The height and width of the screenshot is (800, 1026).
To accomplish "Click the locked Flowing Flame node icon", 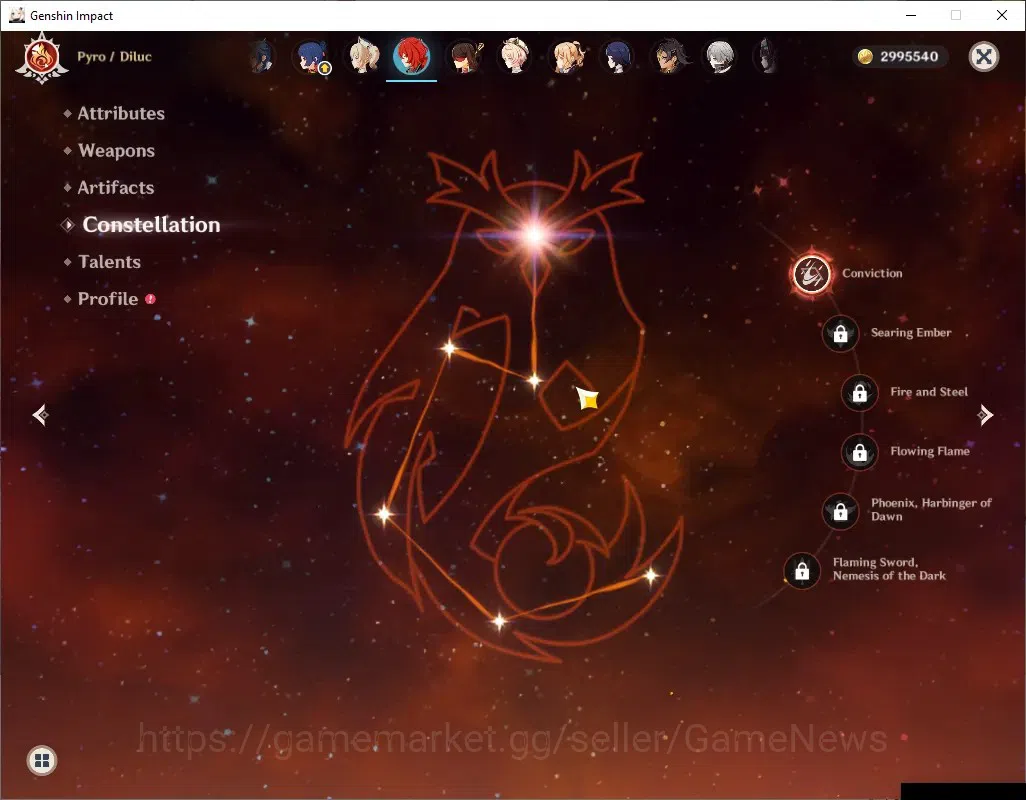I will click(860, 452).
